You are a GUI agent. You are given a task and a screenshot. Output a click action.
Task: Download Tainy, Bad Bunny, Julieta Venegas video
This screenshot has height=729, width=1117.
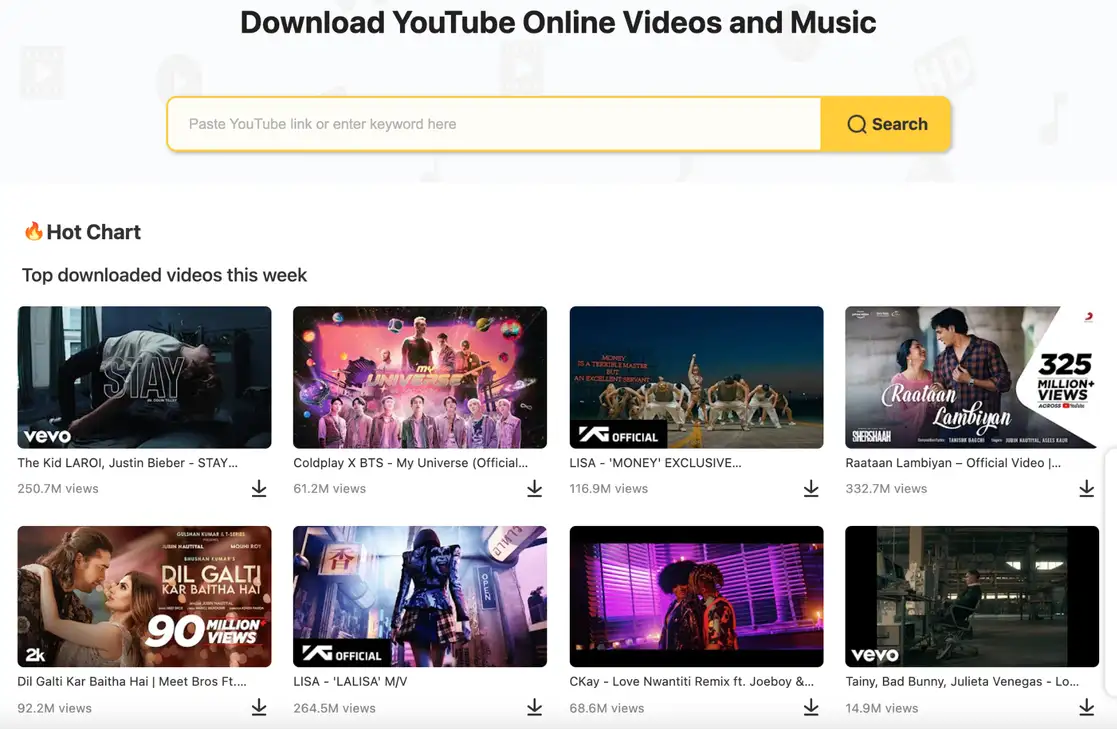1086,708
